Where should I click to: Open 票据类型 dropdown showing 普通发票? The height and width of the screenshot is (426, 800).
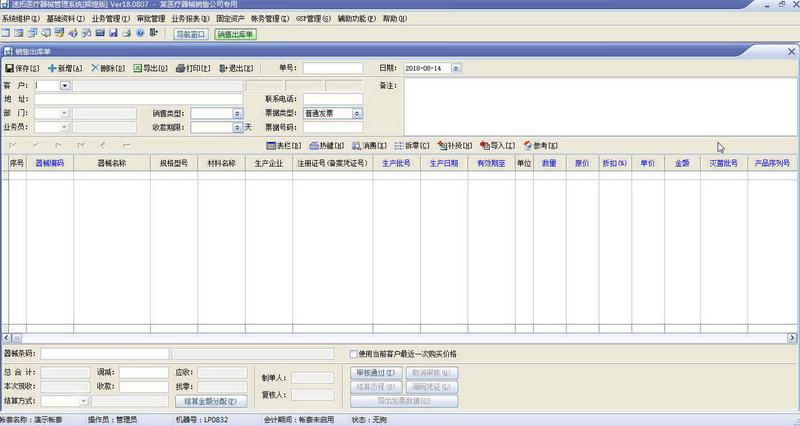(x=357, y=113)
